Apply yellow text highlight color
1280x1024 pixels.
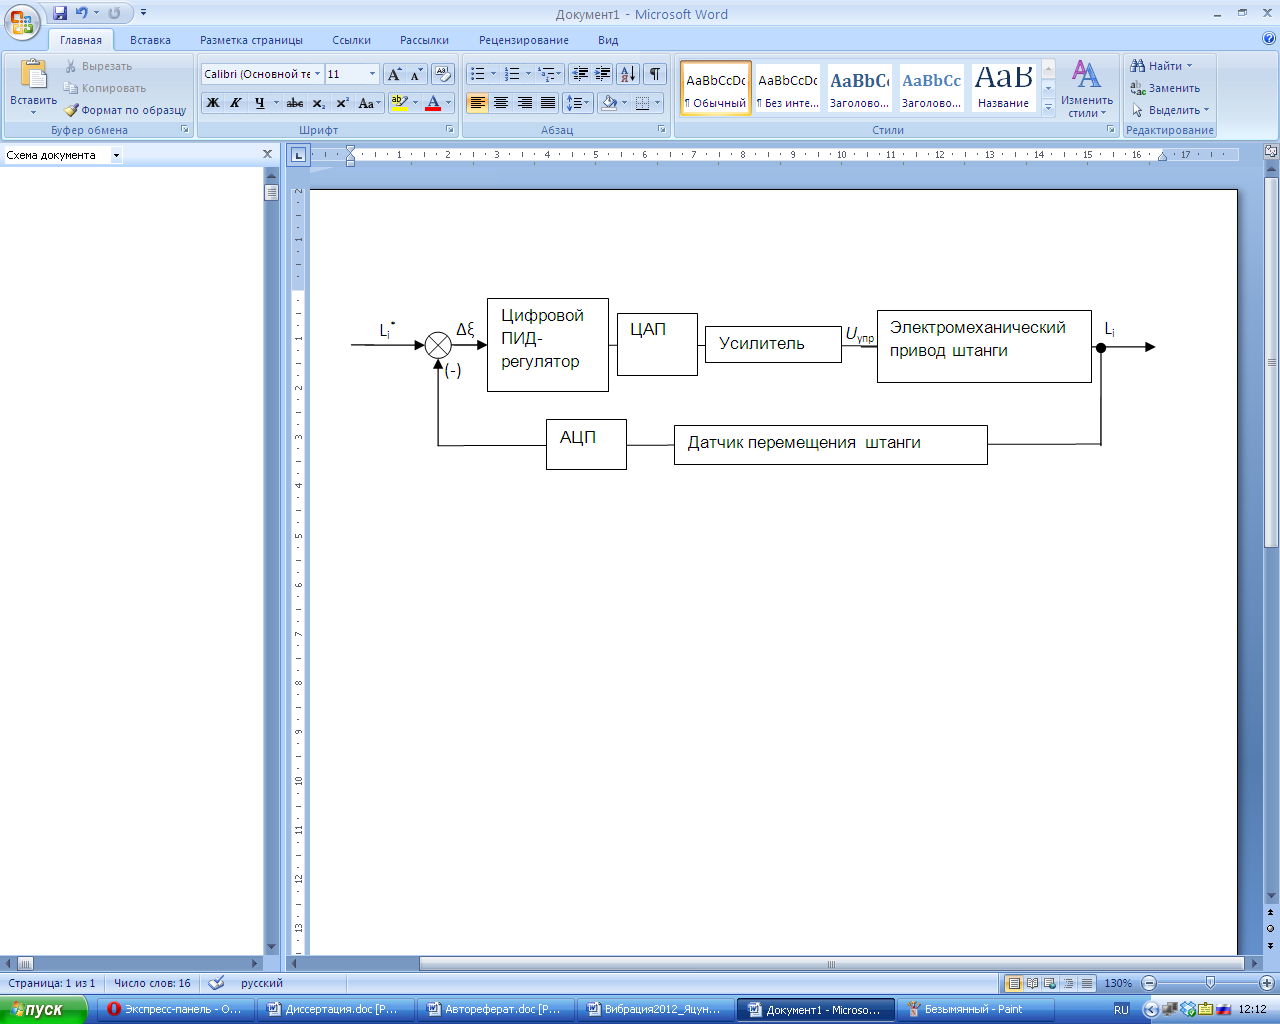click(399, 103)
